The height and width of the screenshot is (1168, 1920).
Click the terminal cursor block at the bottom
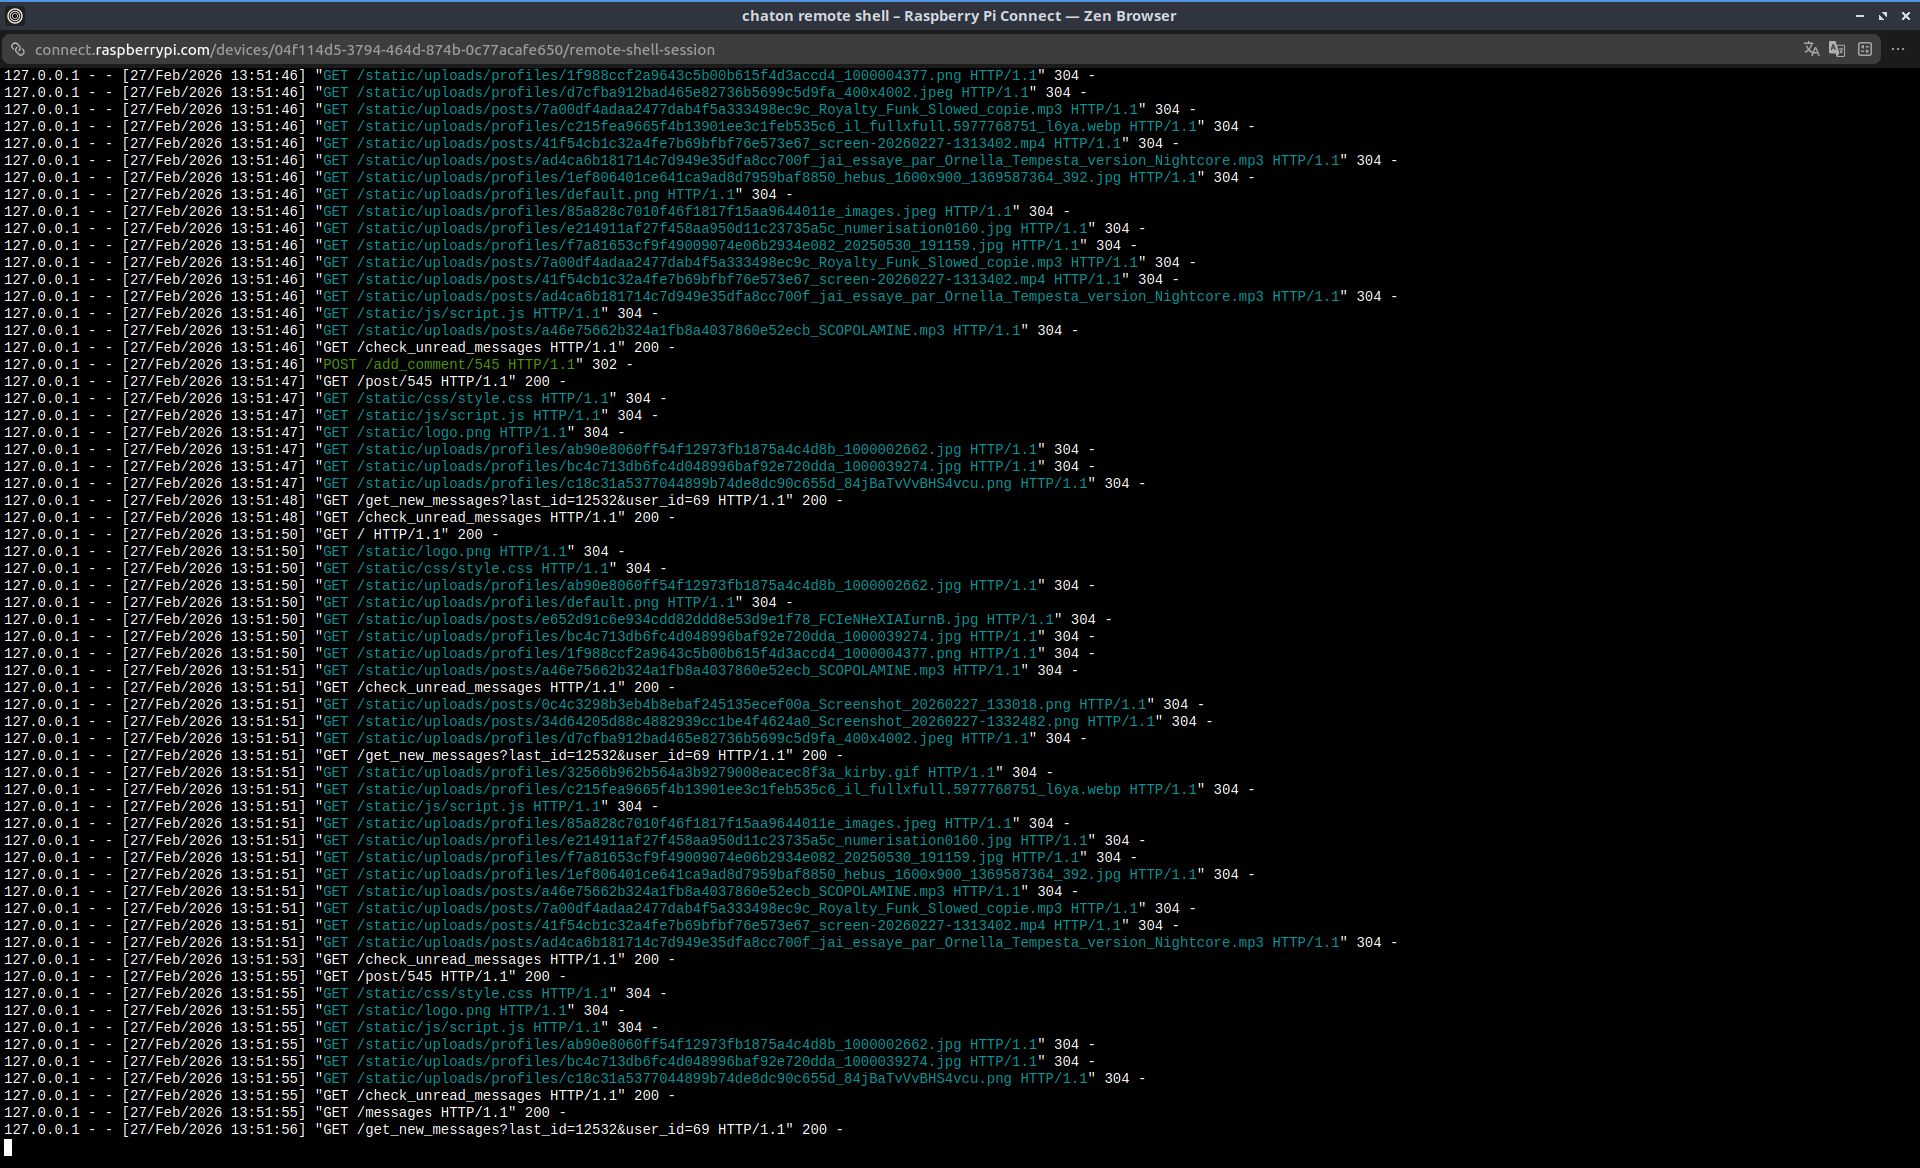click(8, 1147)
